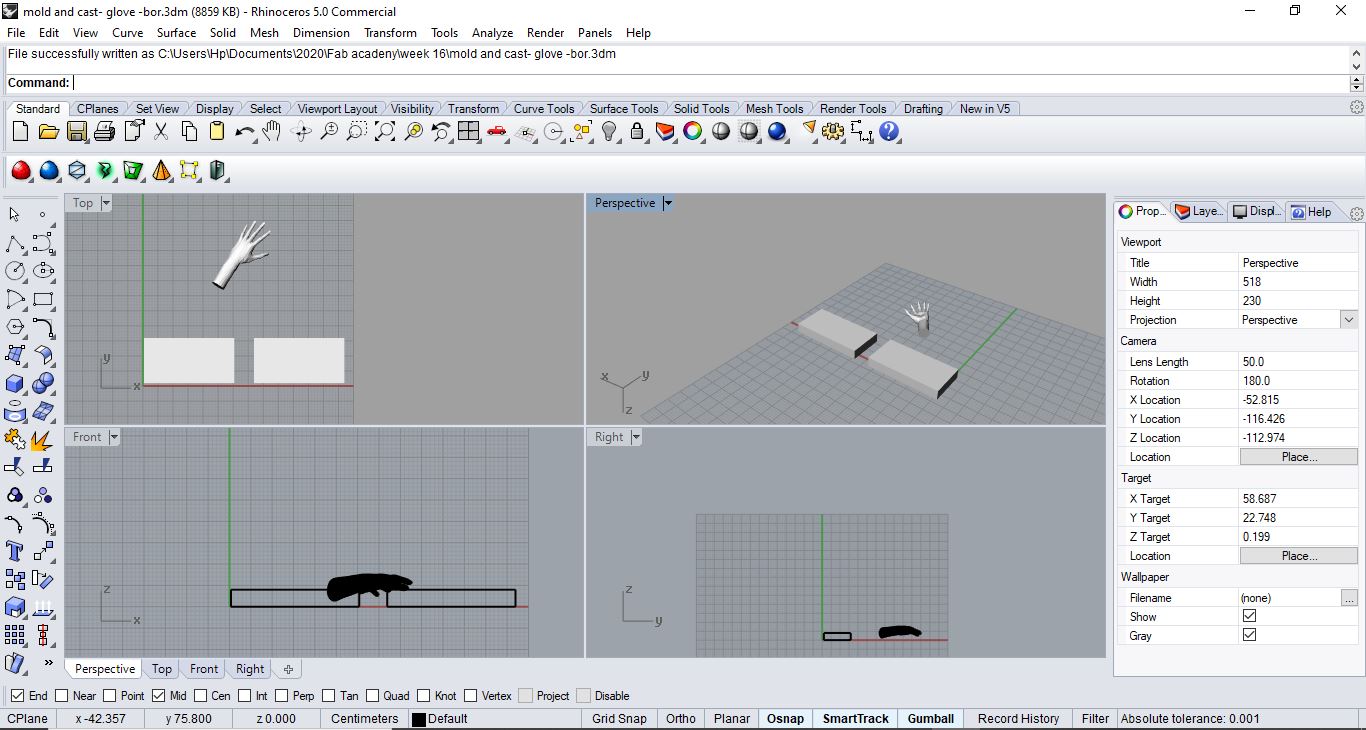Toggle Ortho mode in the status bar
Screen dimensions: 1366x730
pyautogui.click(x=681, y=719)
